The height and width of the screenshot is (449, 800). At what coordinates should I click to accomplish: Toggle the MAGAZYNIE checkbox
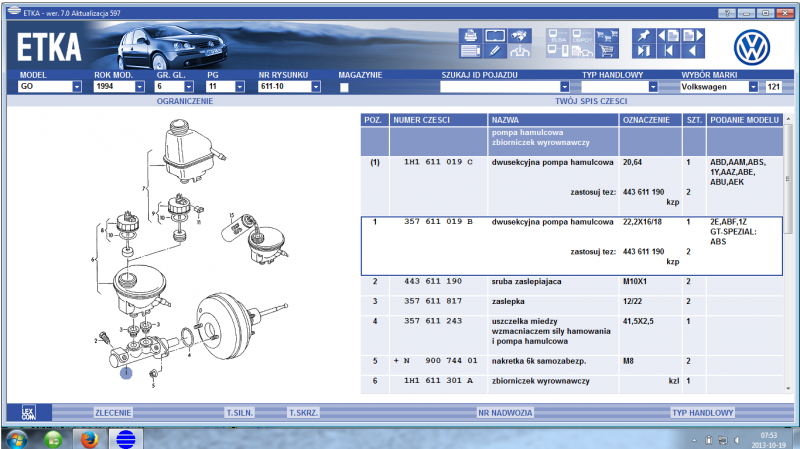[344, 87]
